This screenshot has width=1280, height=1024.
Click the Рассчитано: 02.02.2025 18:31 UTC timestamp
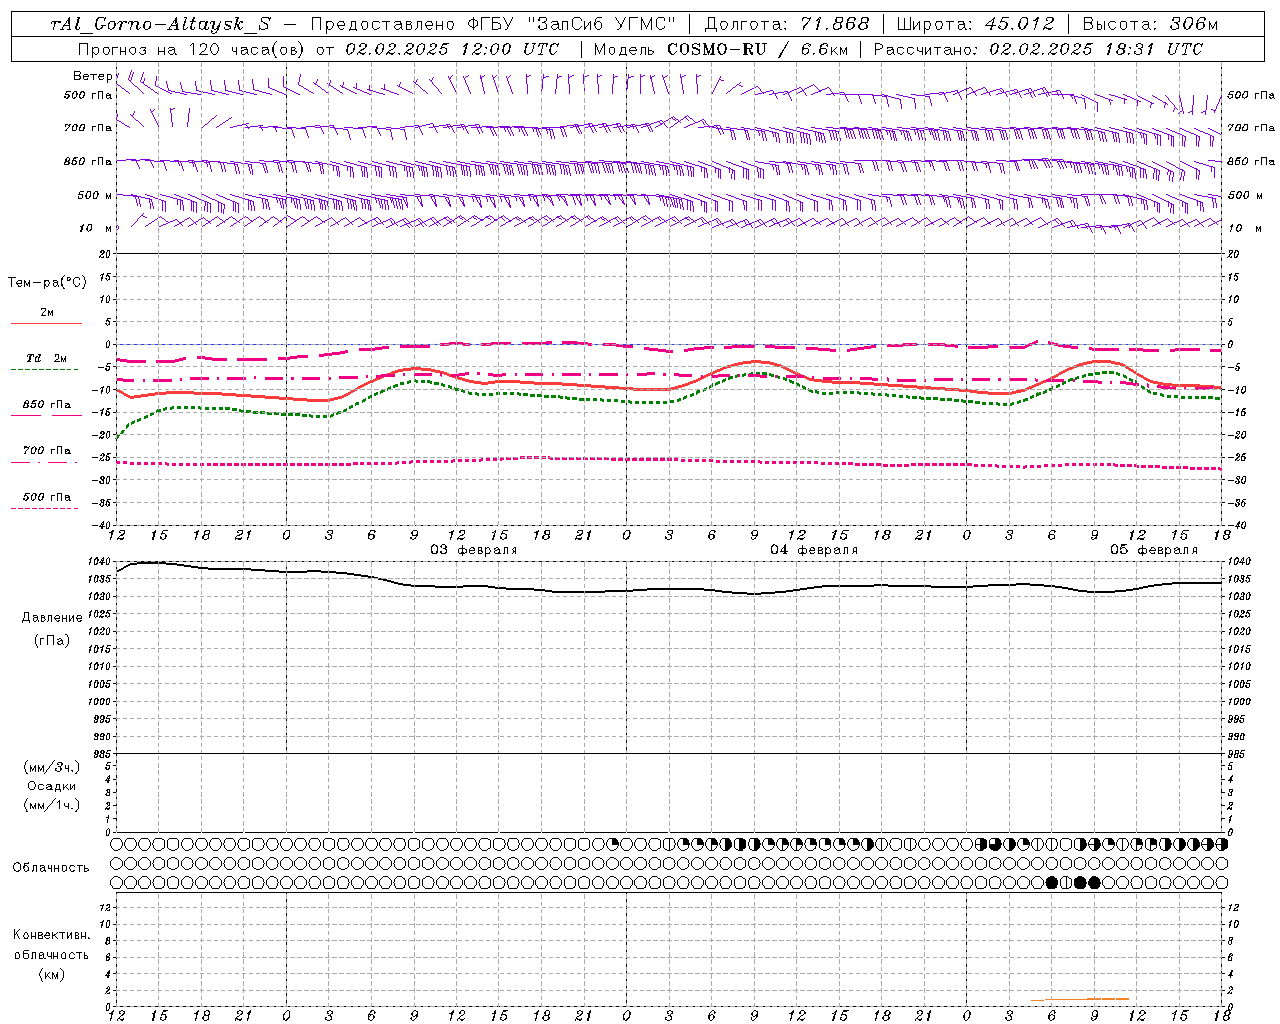tap(1038, 49)
